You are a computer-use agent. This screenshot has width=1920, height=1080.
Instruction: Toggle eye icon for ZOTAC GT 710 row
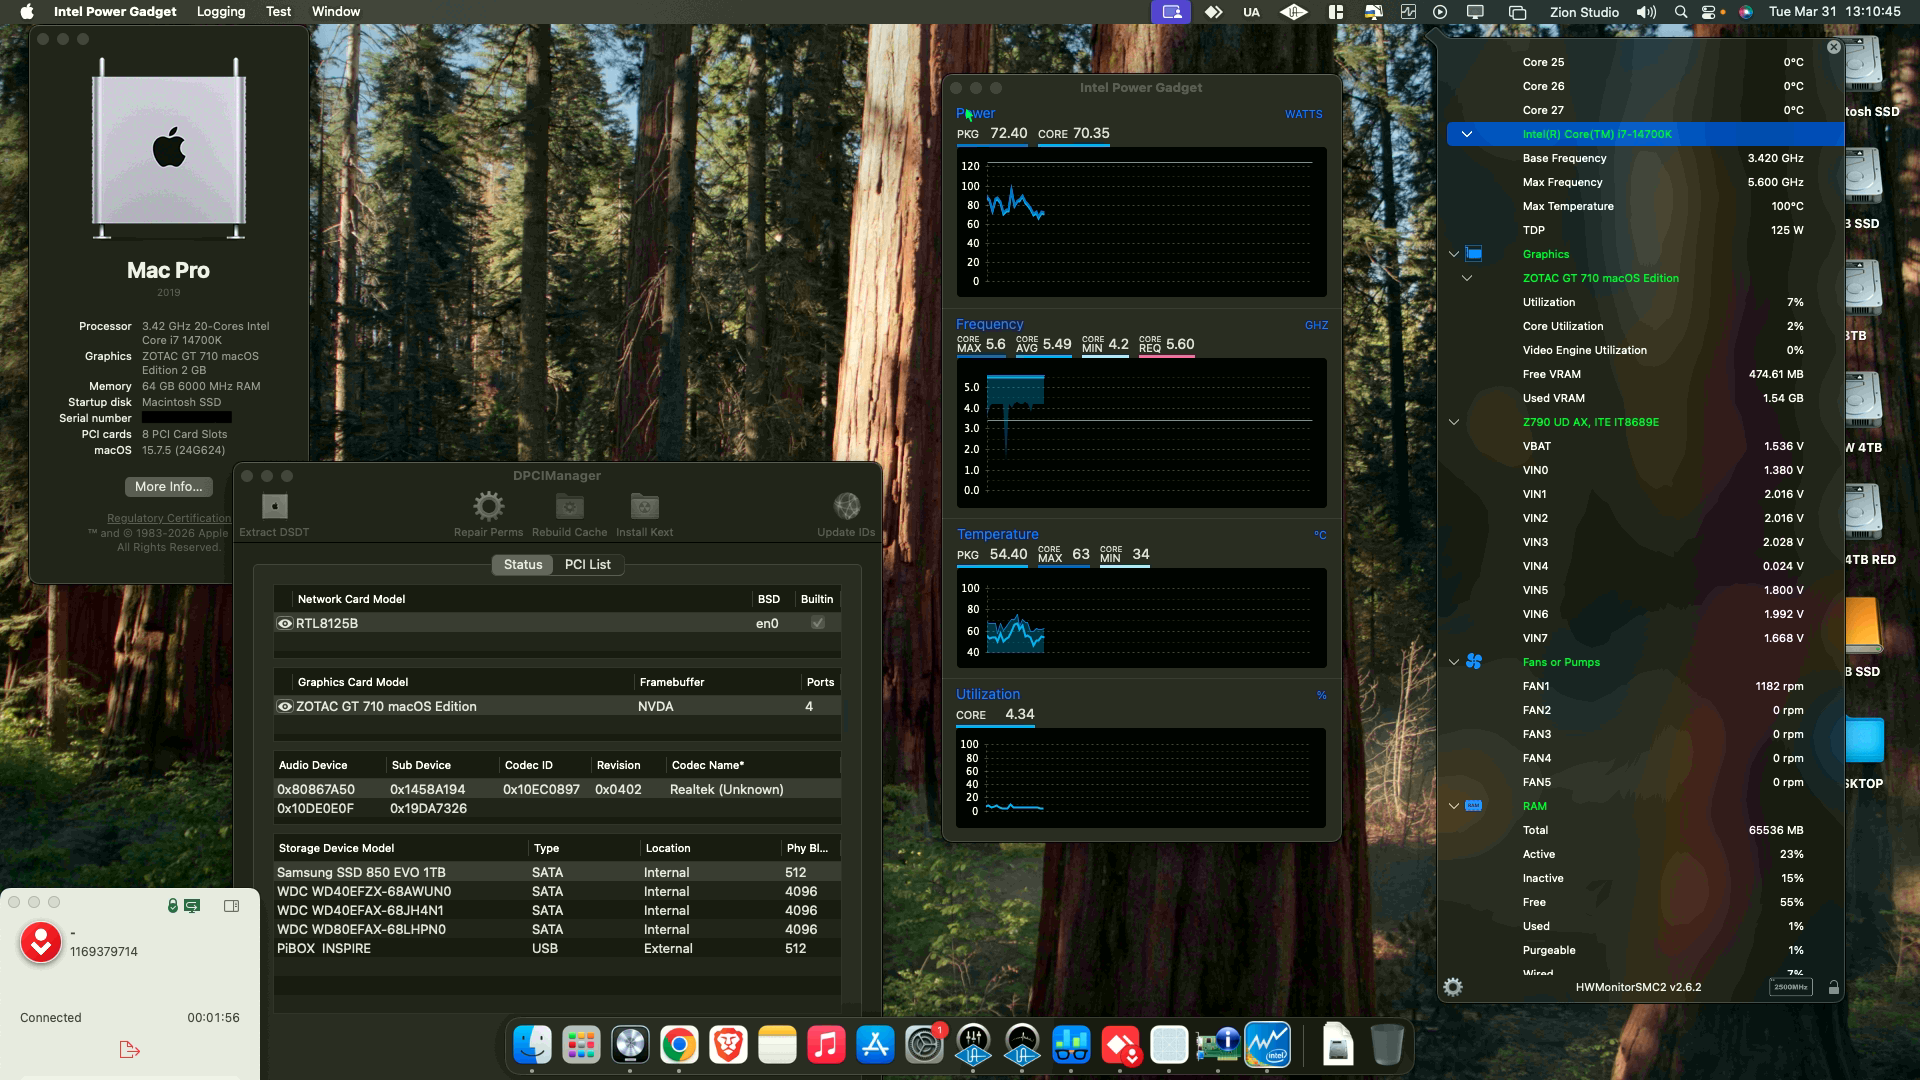[x=285, y=706]
